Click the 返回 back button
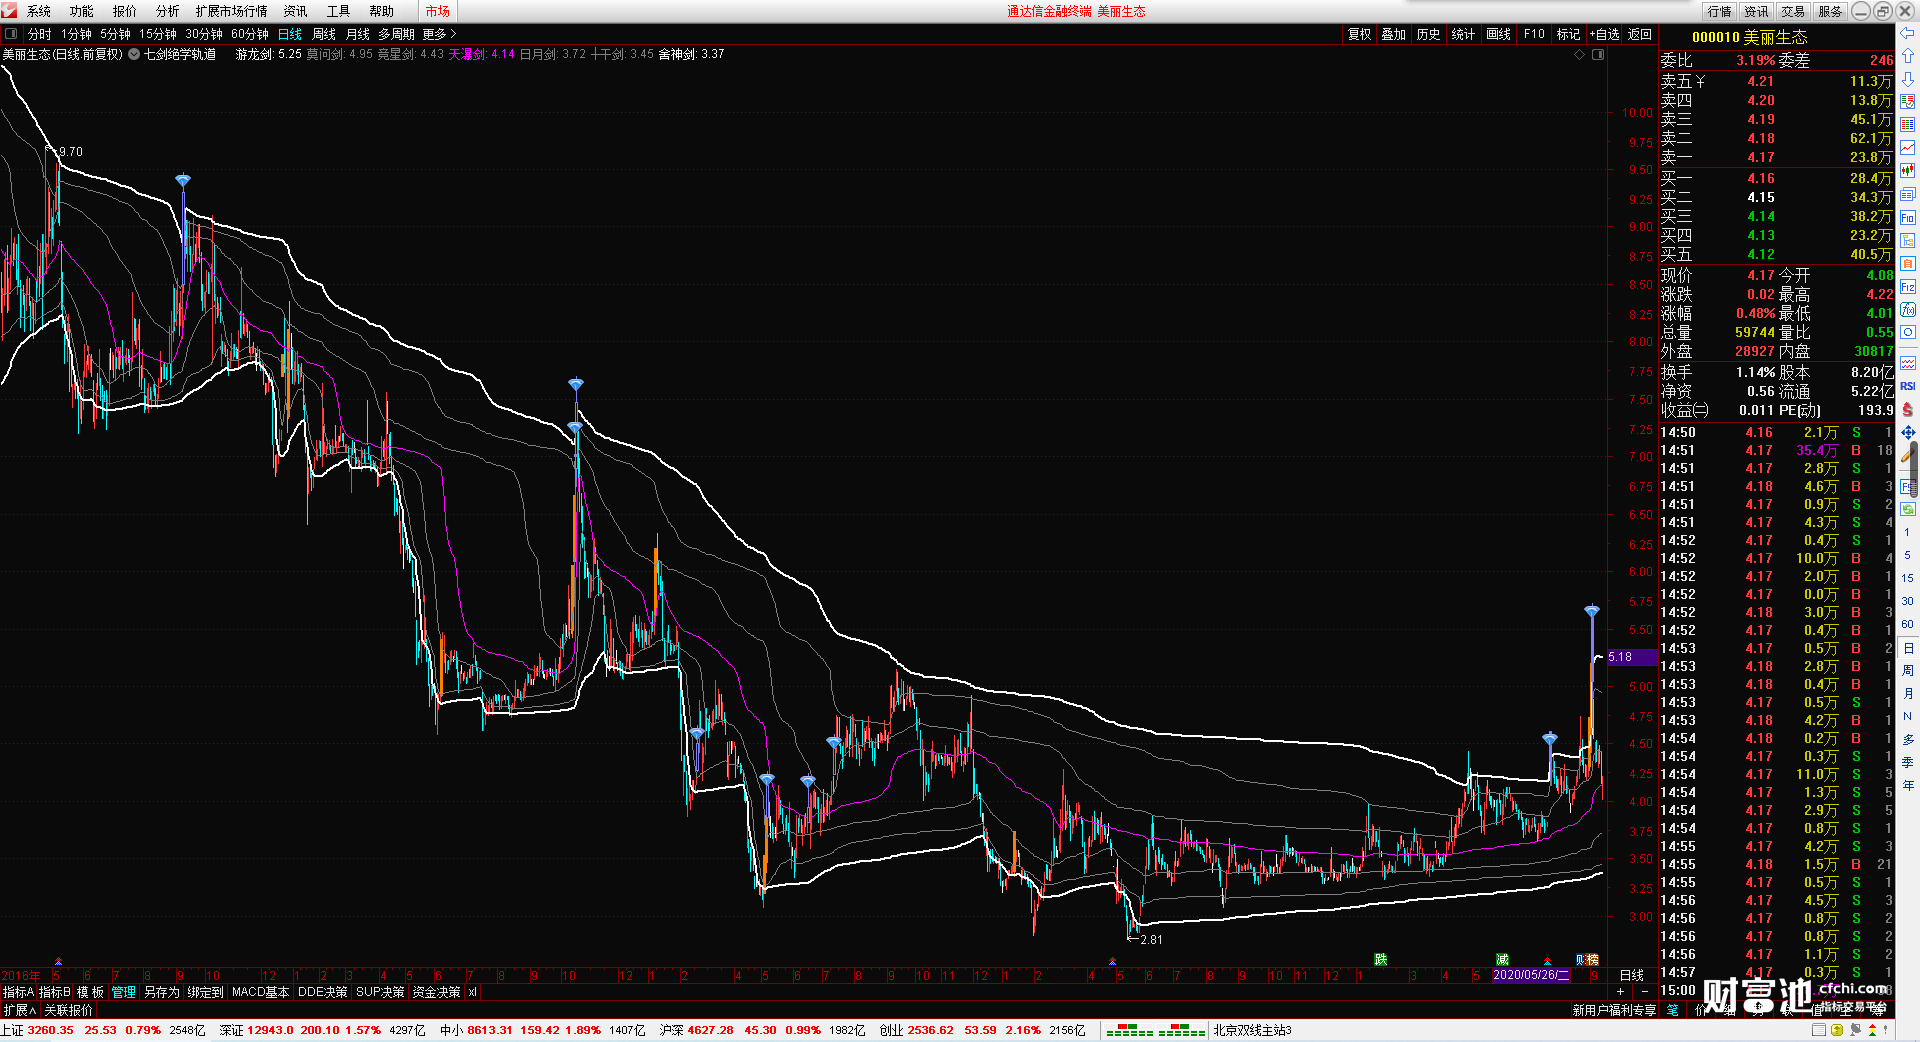This screenshot has height=1042, width=1920. pos(1640,34)
